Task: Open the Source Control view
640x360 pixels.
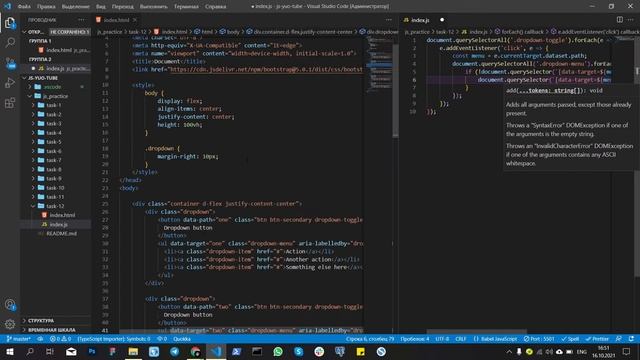Action: [10, 63]
